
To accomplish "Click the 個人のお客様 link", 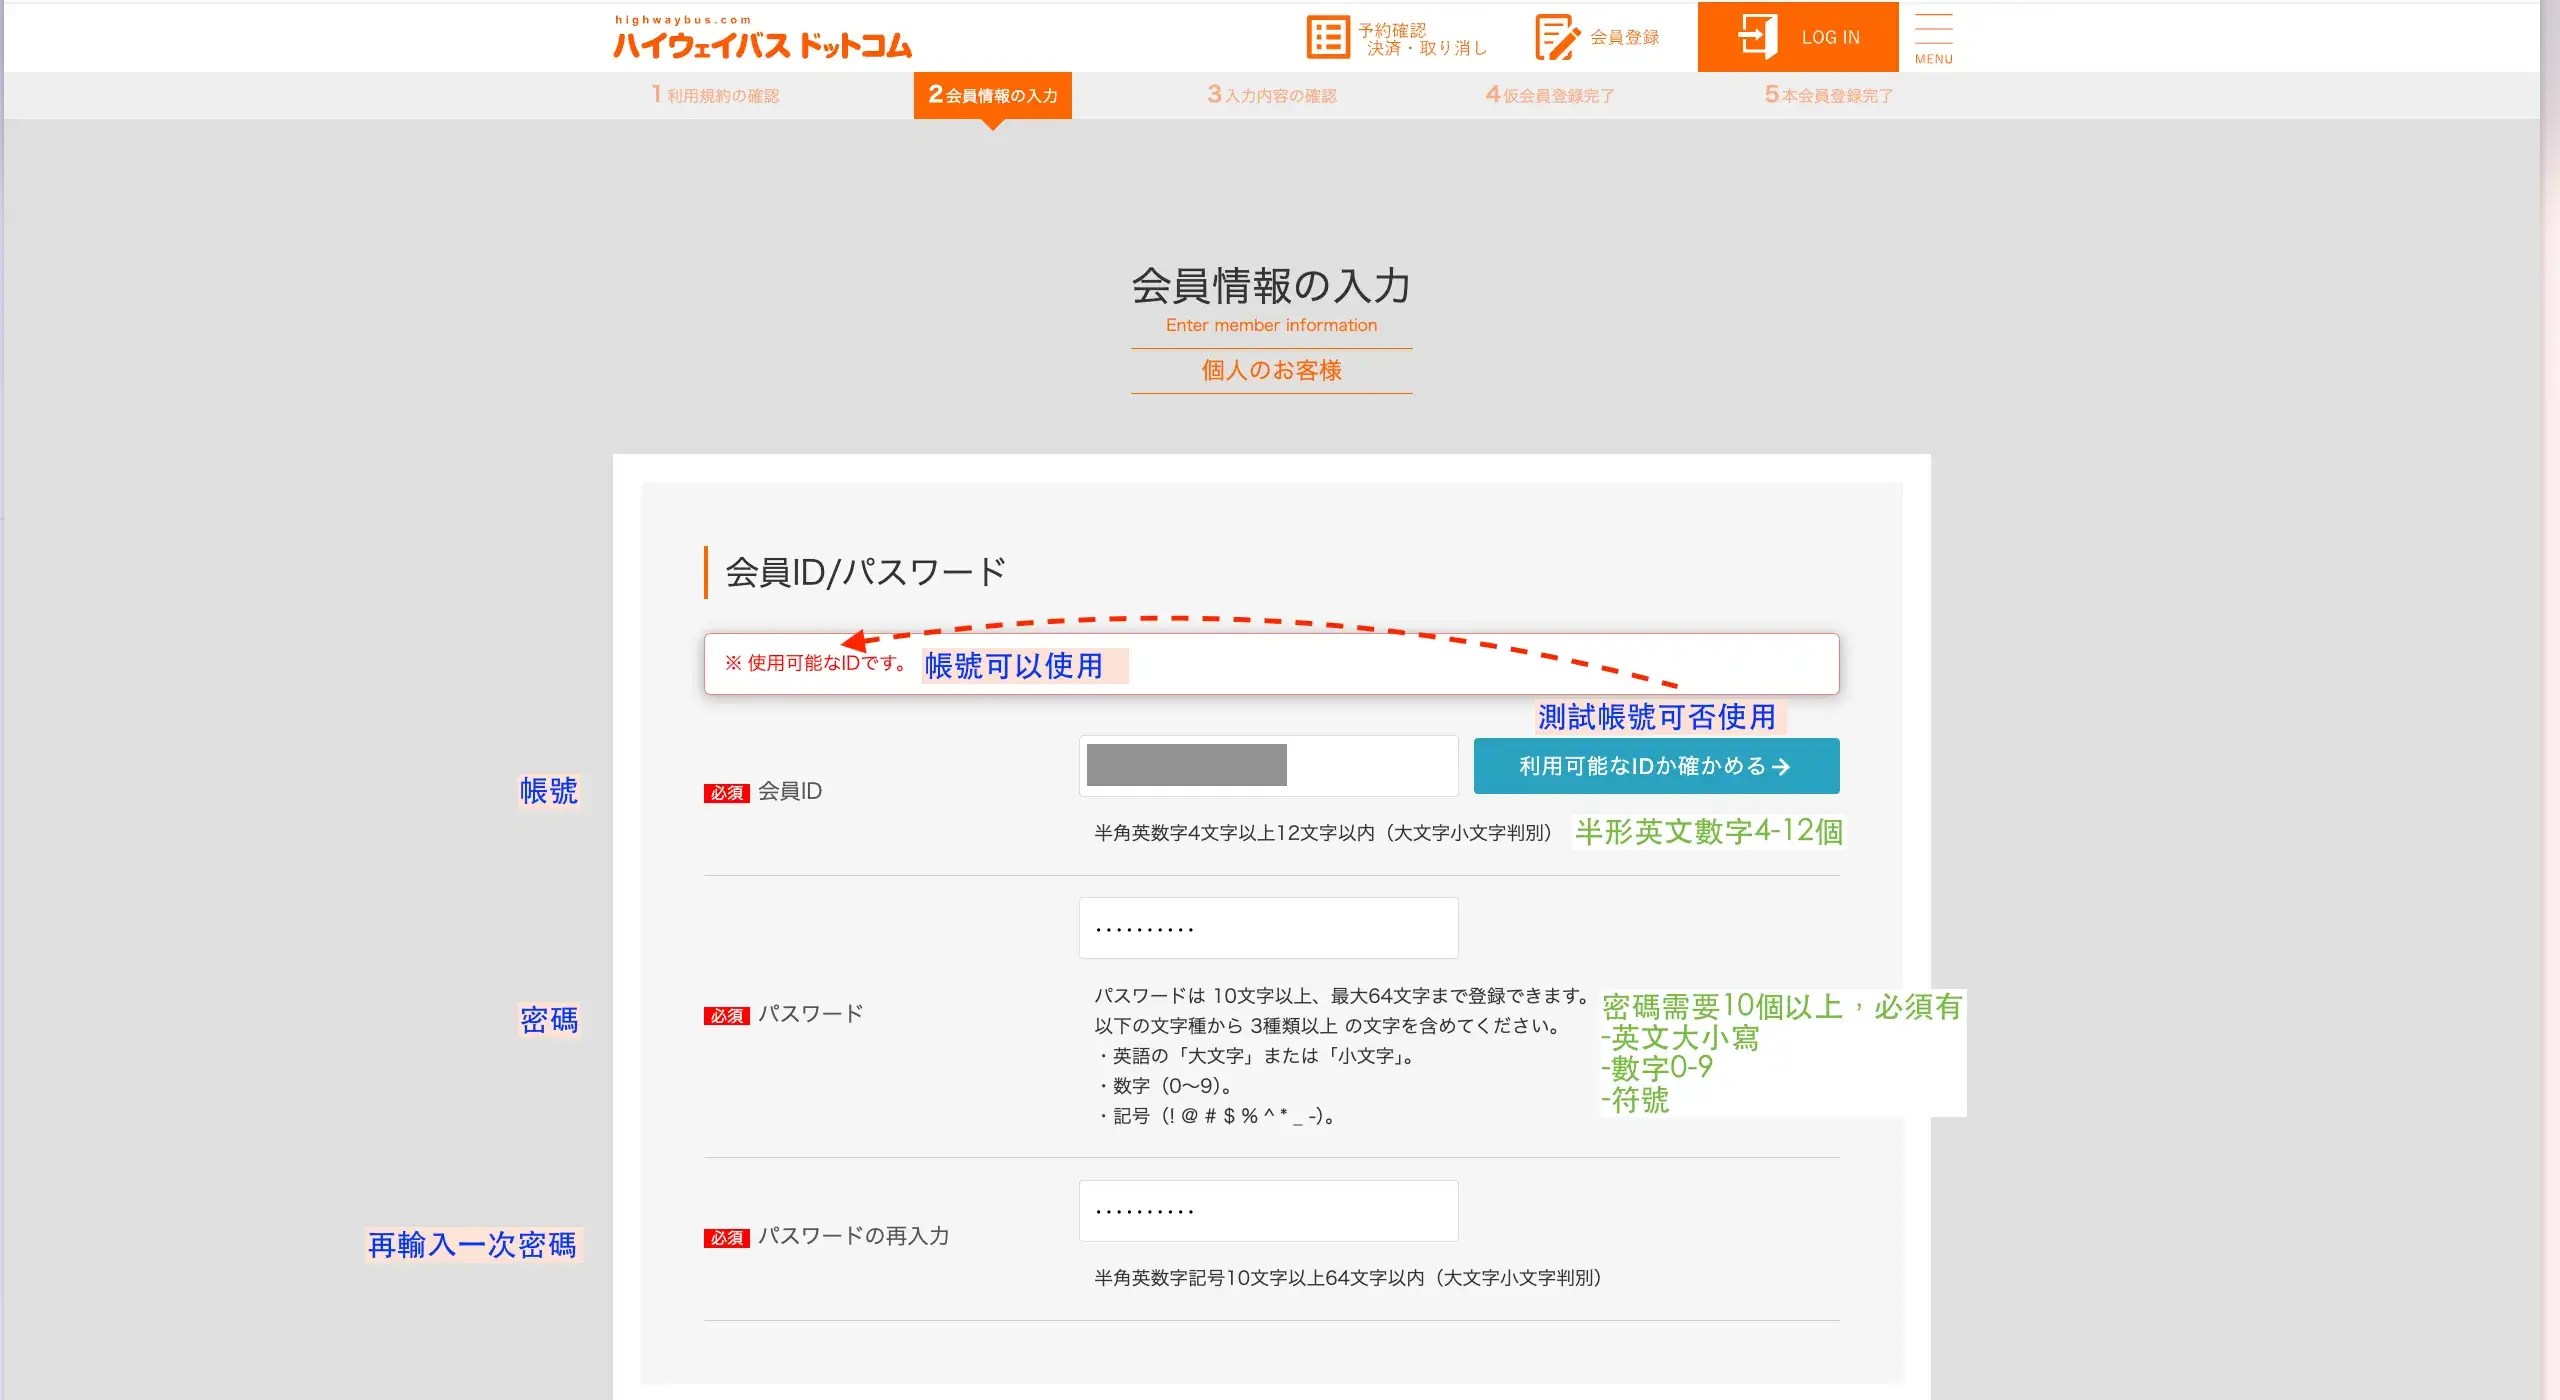I will point(1271,370).
